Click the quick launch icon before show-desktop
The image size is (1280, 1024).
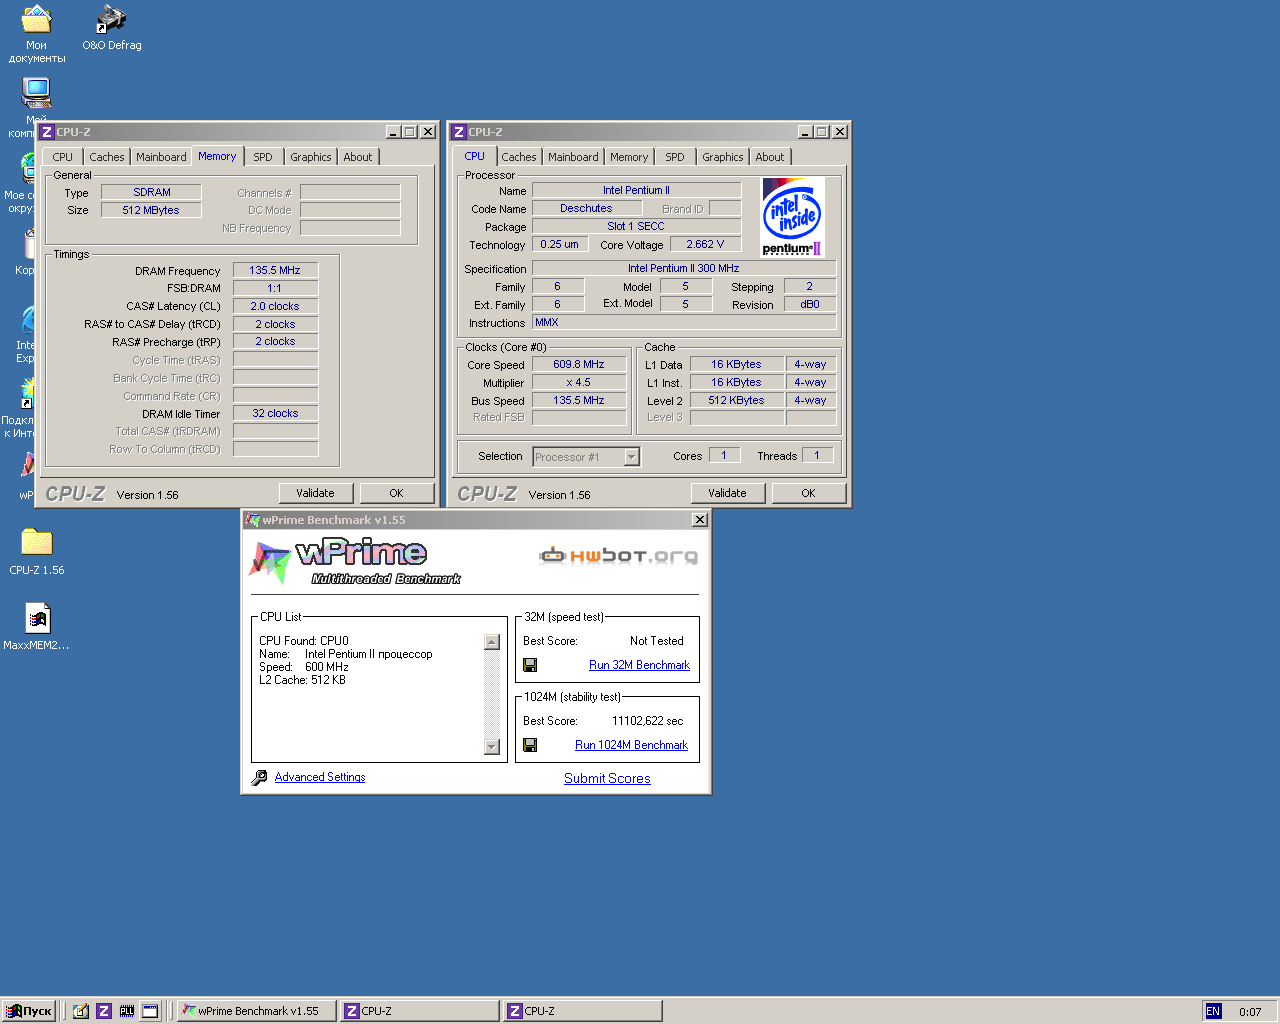pyautogui.click(x=127, y=1011)
